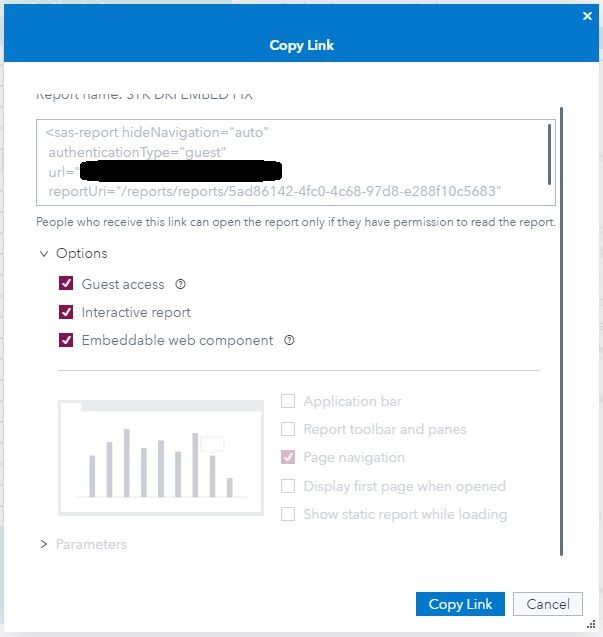Toggle the Interactive report checkbox
Screen dimensions: 603x637
point(67,312)
